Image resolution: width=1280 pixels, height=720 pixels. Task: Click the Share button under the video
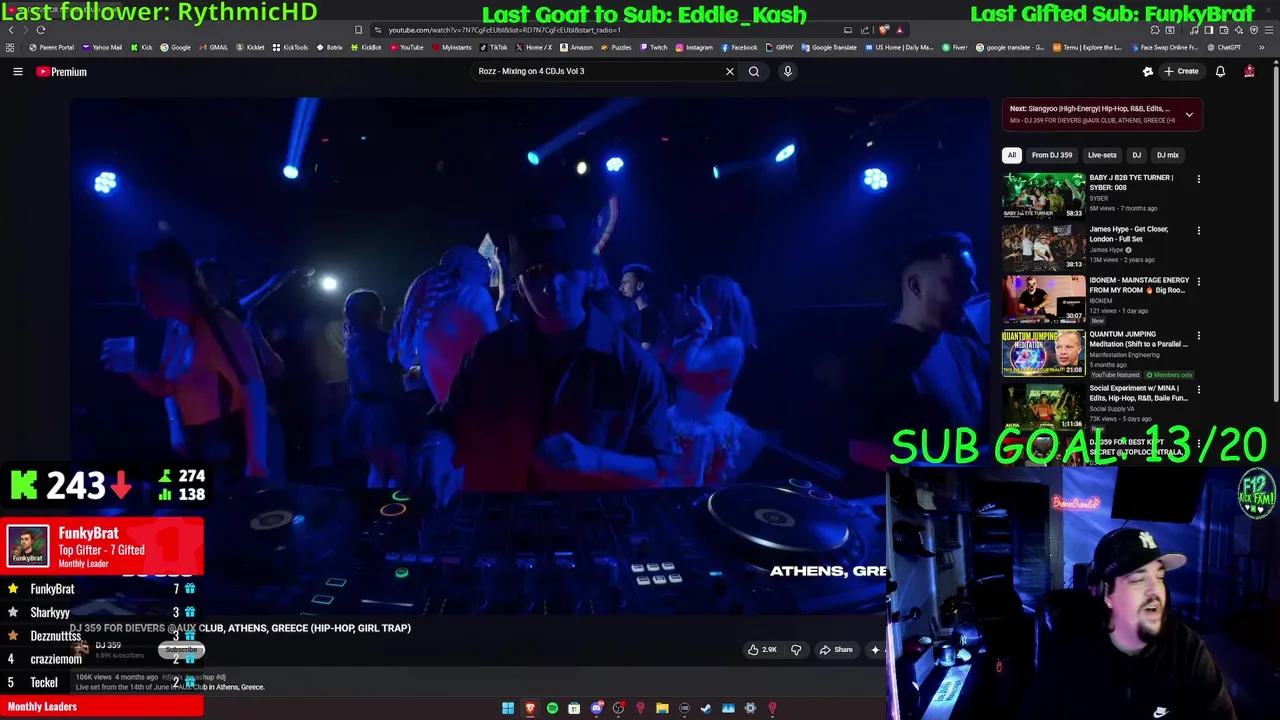point(836,650)
